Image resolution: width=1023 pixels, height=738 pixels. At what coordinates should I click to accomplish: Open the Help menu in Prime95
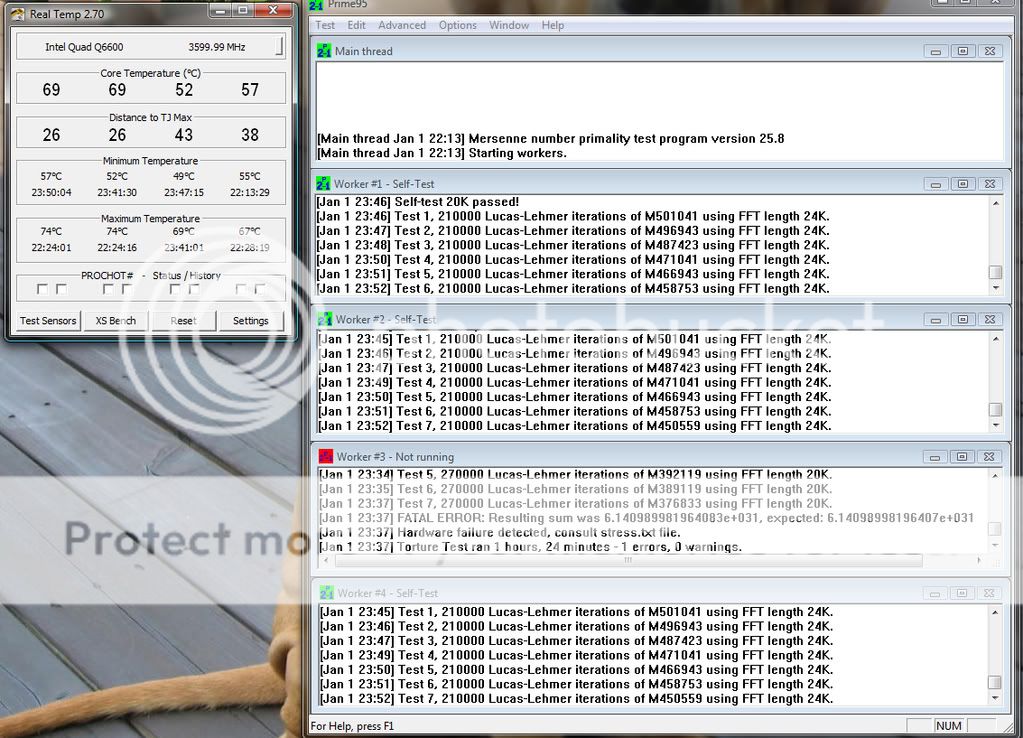pos(553,25)
